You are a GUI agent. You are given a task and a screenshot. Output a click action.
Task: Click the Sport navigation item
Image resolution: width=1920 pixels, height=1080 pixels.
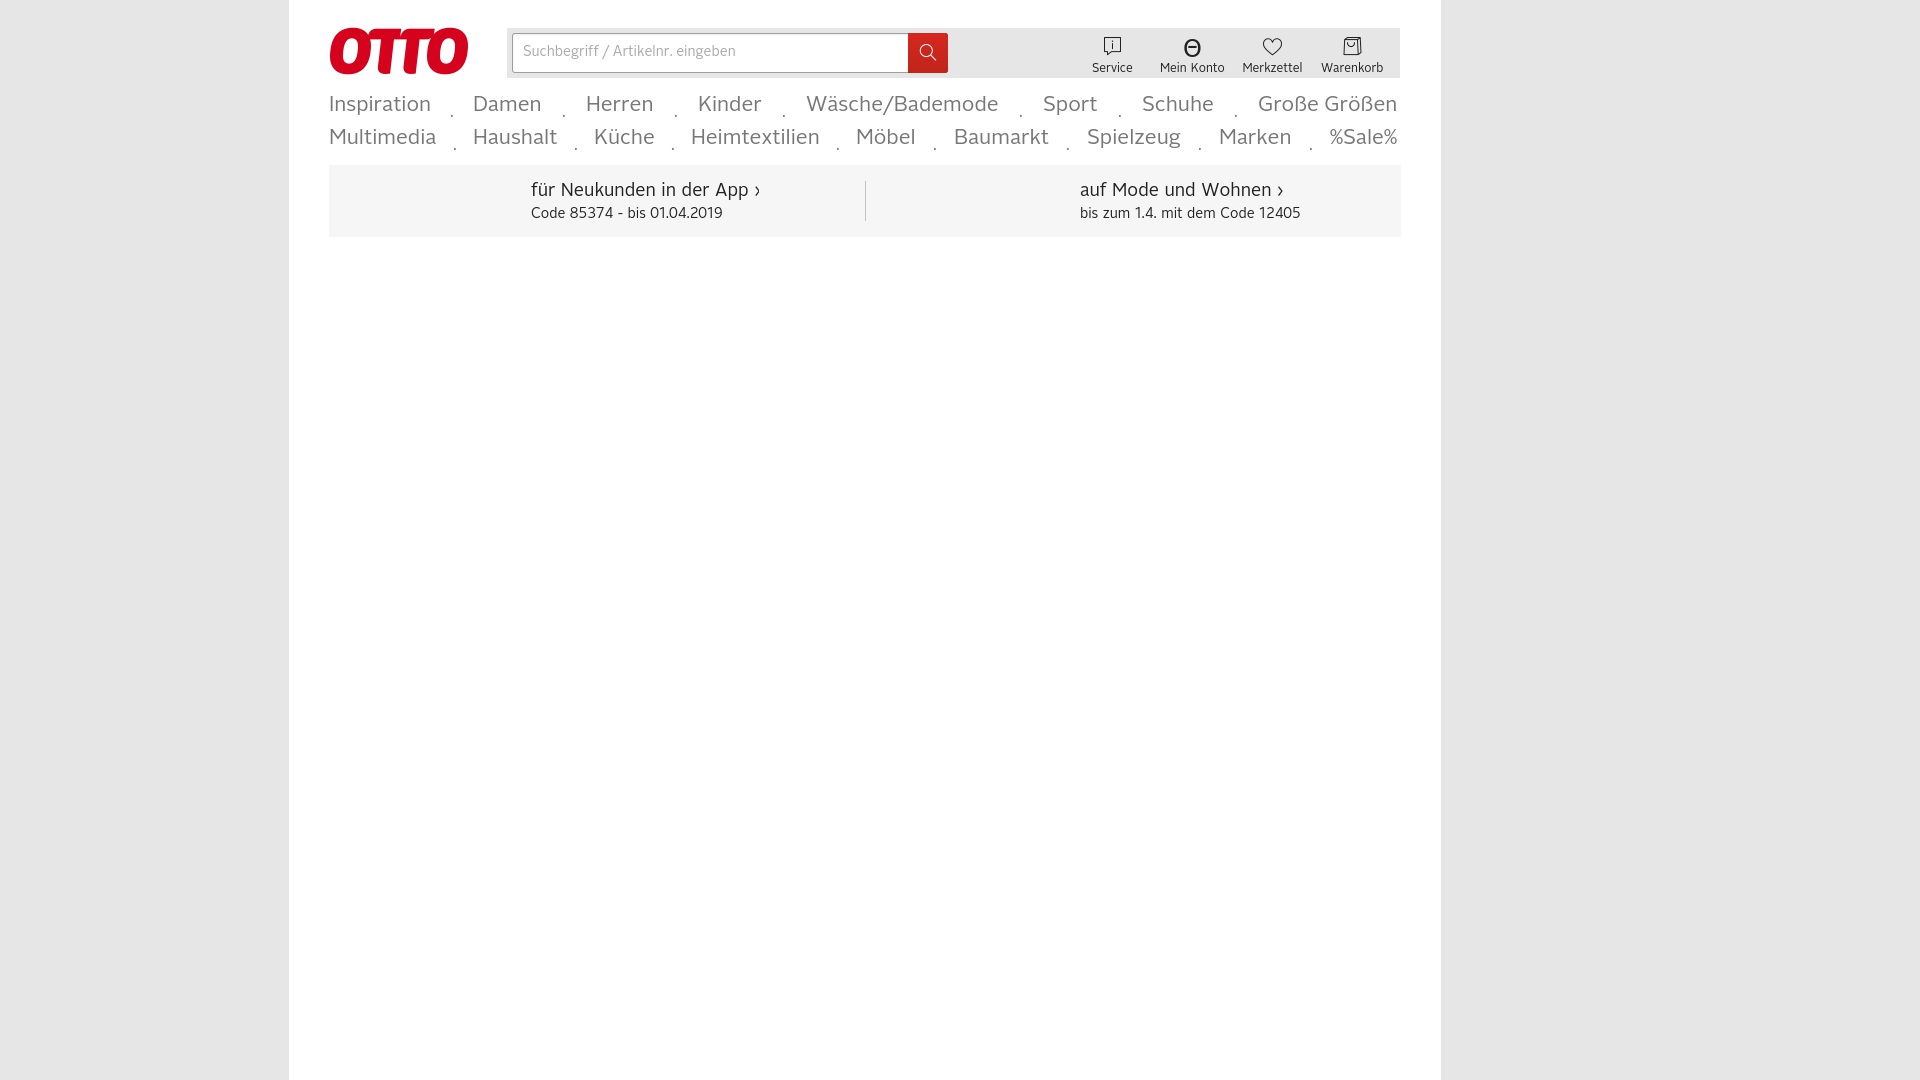[1069, 104]
